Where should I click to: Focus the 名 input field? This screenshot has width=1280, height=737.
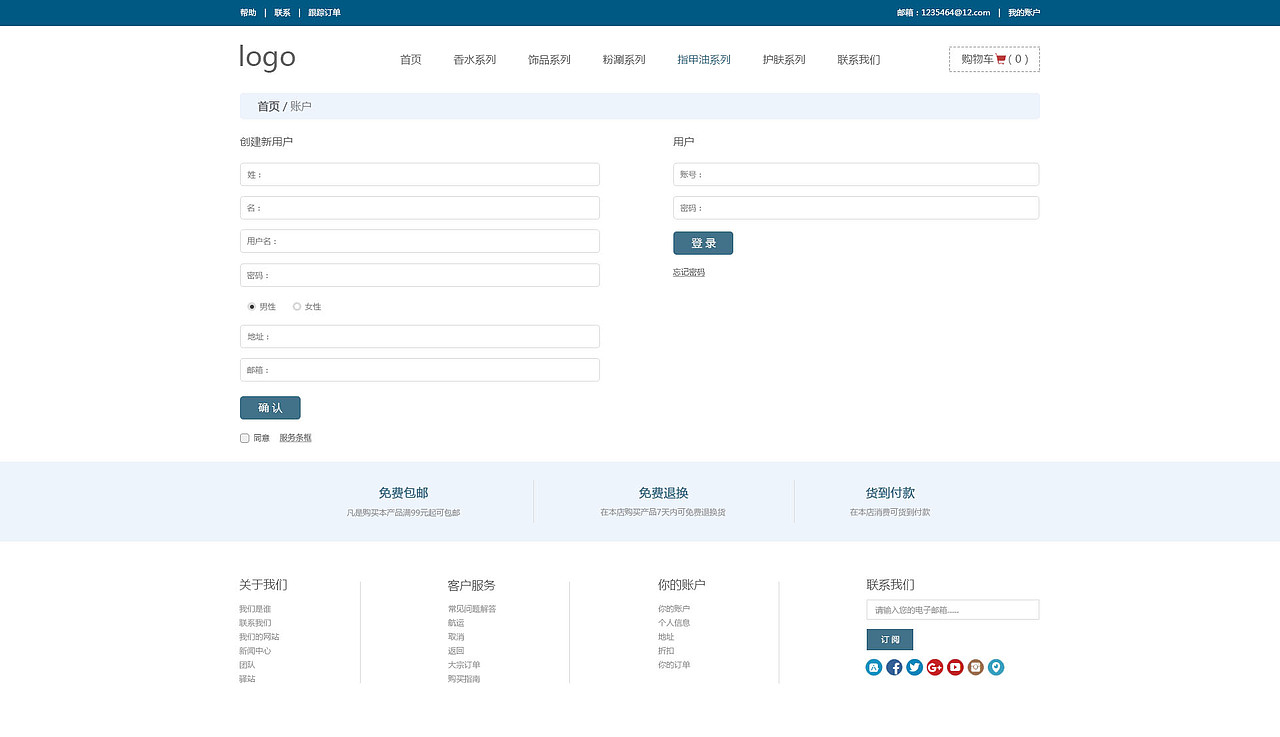tap(420, 208)
